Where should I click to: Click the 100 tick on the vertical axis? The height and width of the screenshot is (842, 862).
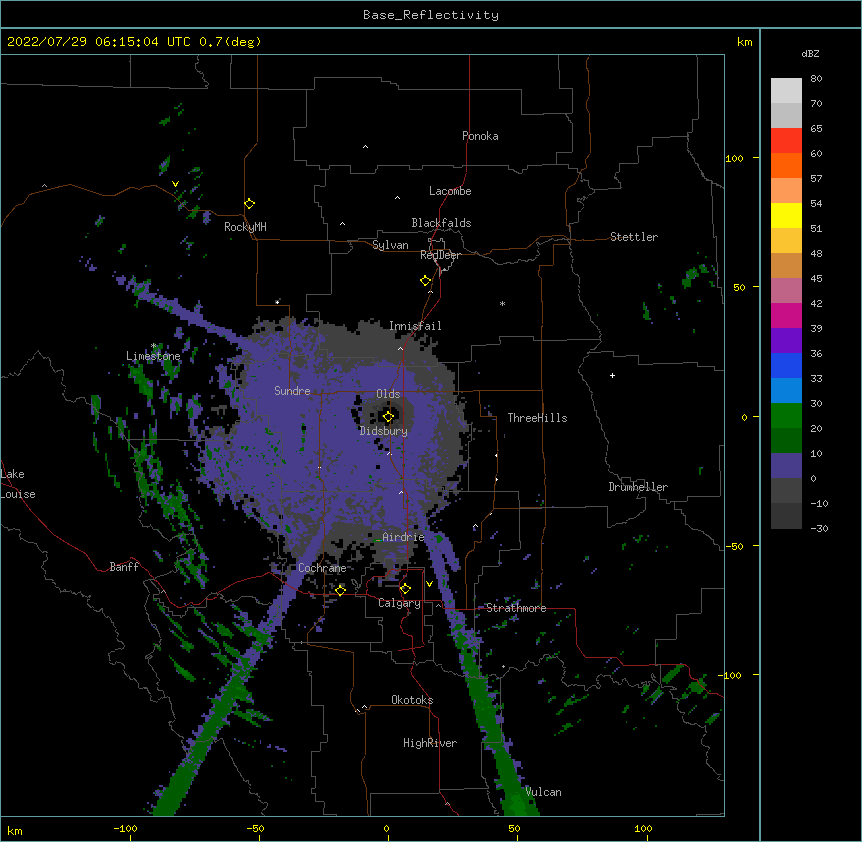point(734,158)
